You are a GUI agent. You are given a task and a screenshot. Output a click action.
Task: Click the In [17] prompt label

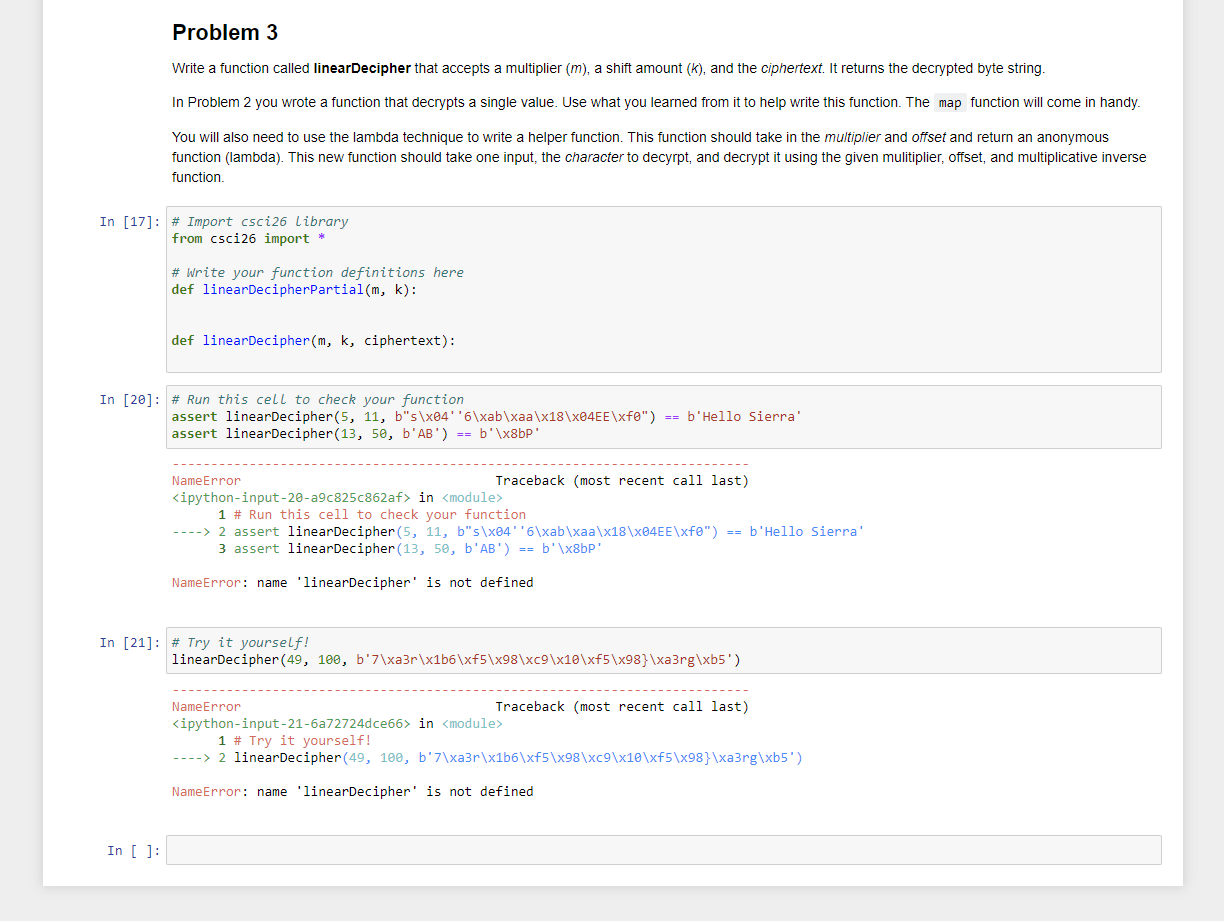tap(130, 221)
